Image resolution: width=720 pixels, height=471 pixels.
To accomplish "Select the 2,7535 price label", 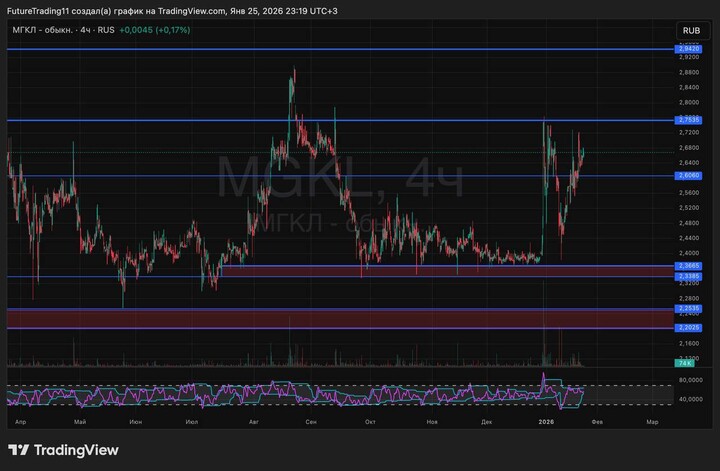I will (688, 120).
